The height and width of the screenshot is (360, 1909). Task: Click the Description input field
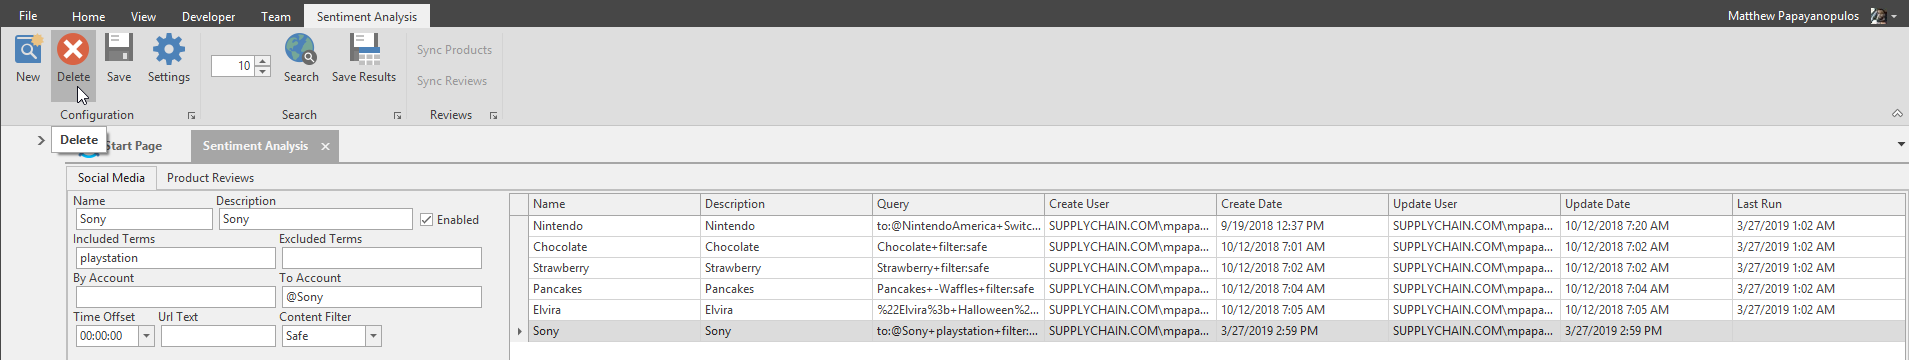point(315,219)
